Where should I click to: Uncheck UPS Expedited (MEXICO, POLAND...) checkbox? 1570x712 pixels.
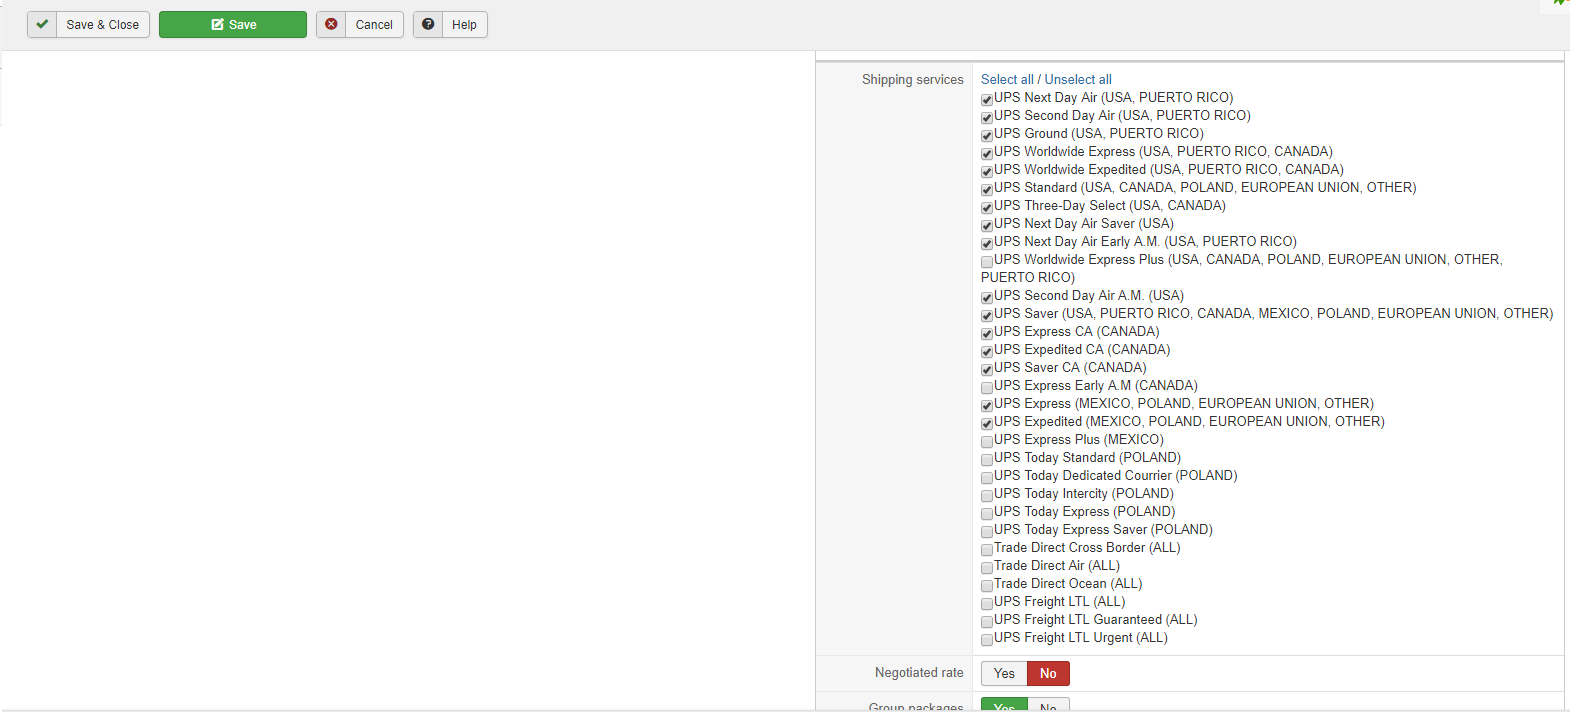tap(987, 423)
